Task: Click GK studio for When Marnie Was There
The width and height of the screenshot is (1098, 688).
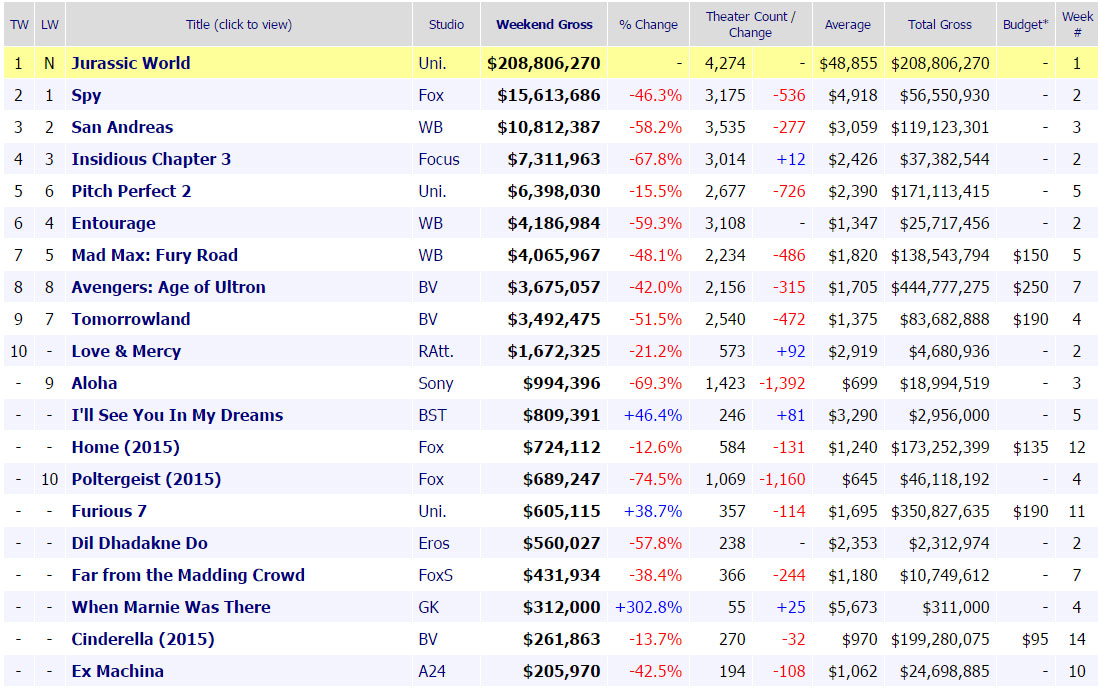Action: click(429, 607)
